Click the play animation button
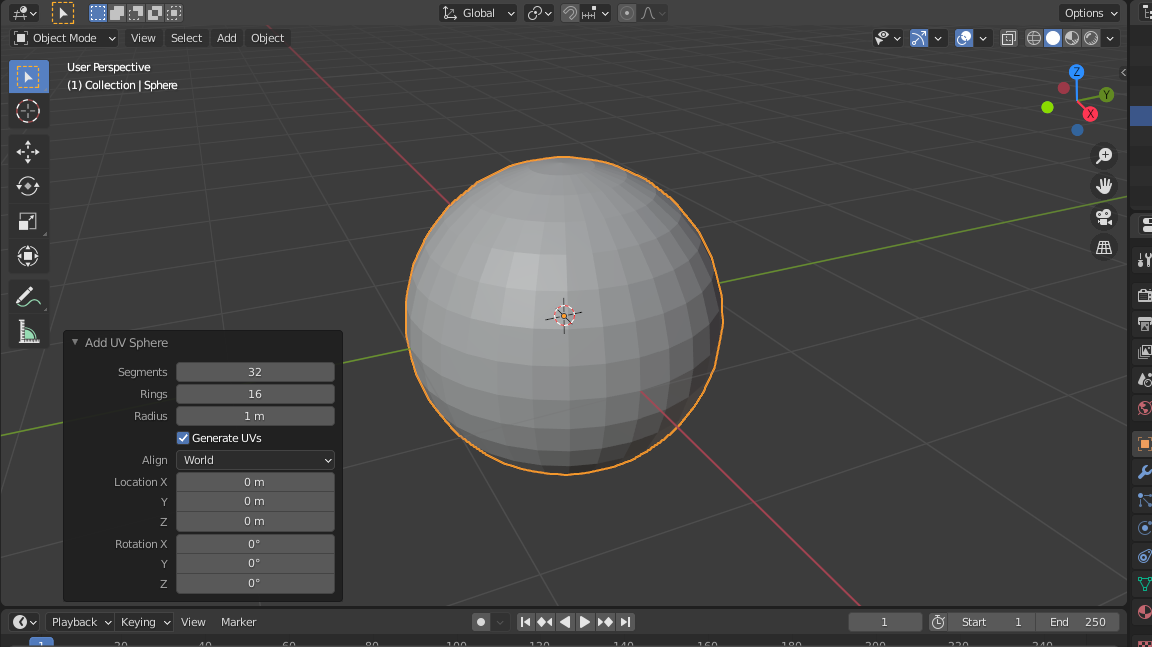 pos(585,622)
